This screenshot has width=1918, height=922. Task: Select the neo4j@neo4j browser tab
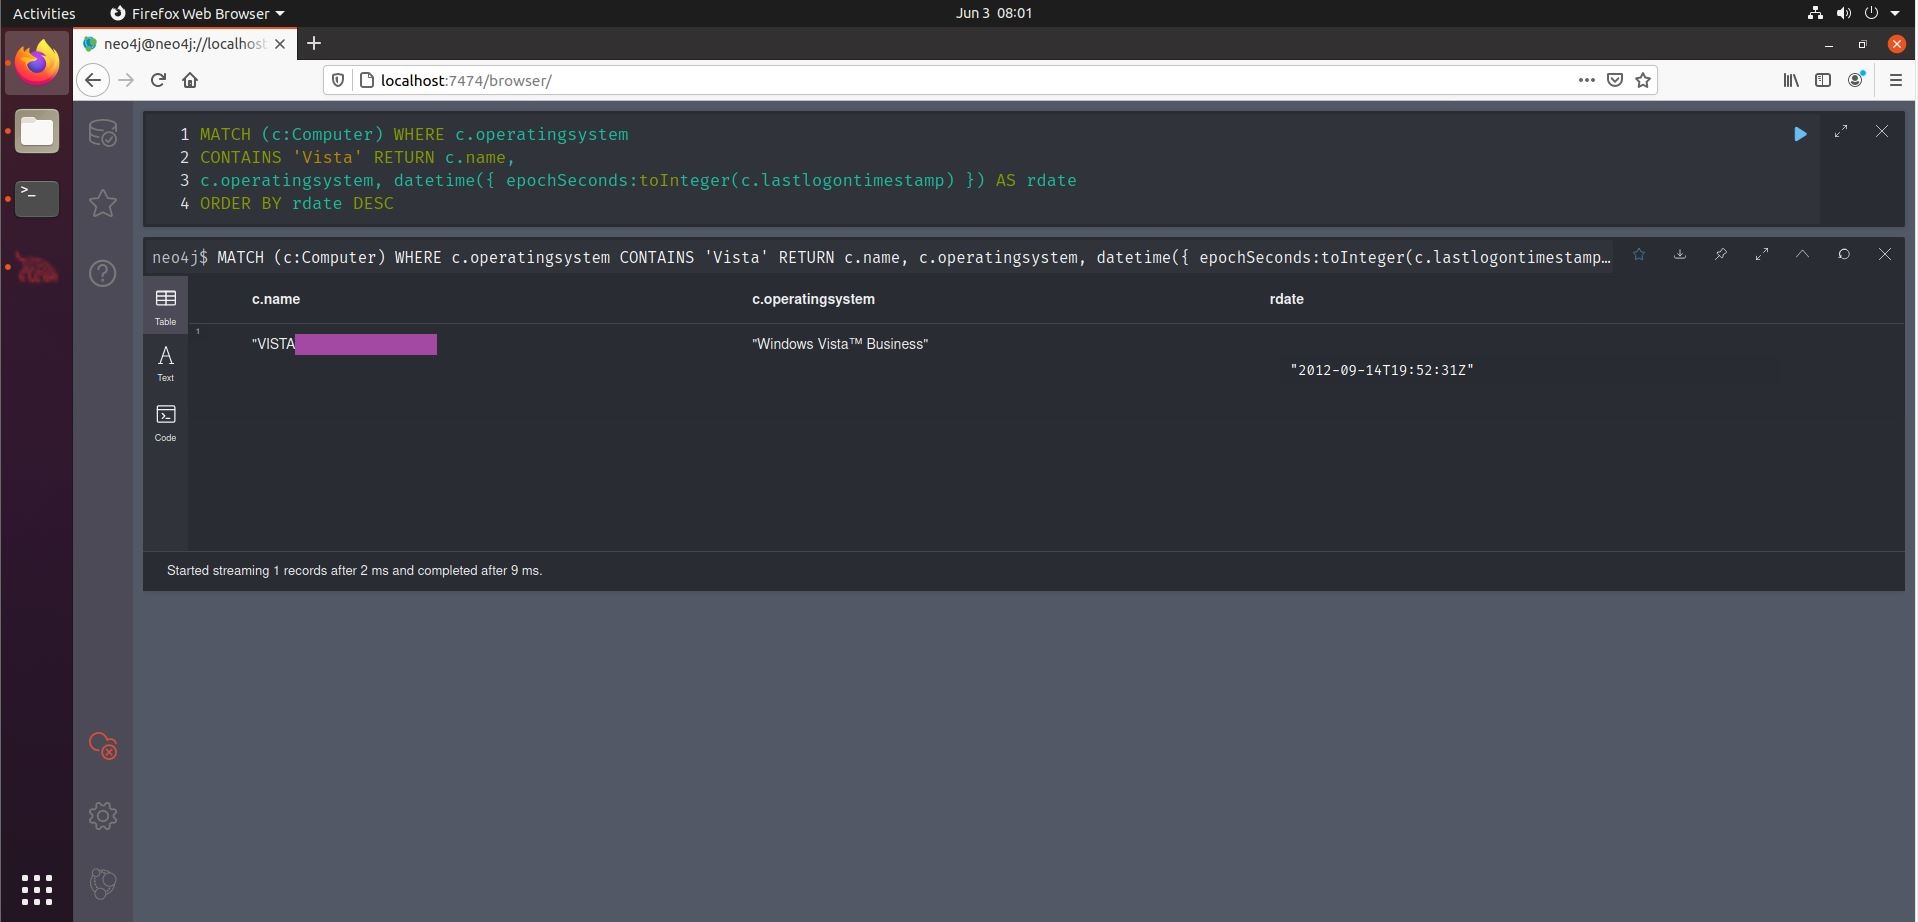184,44
